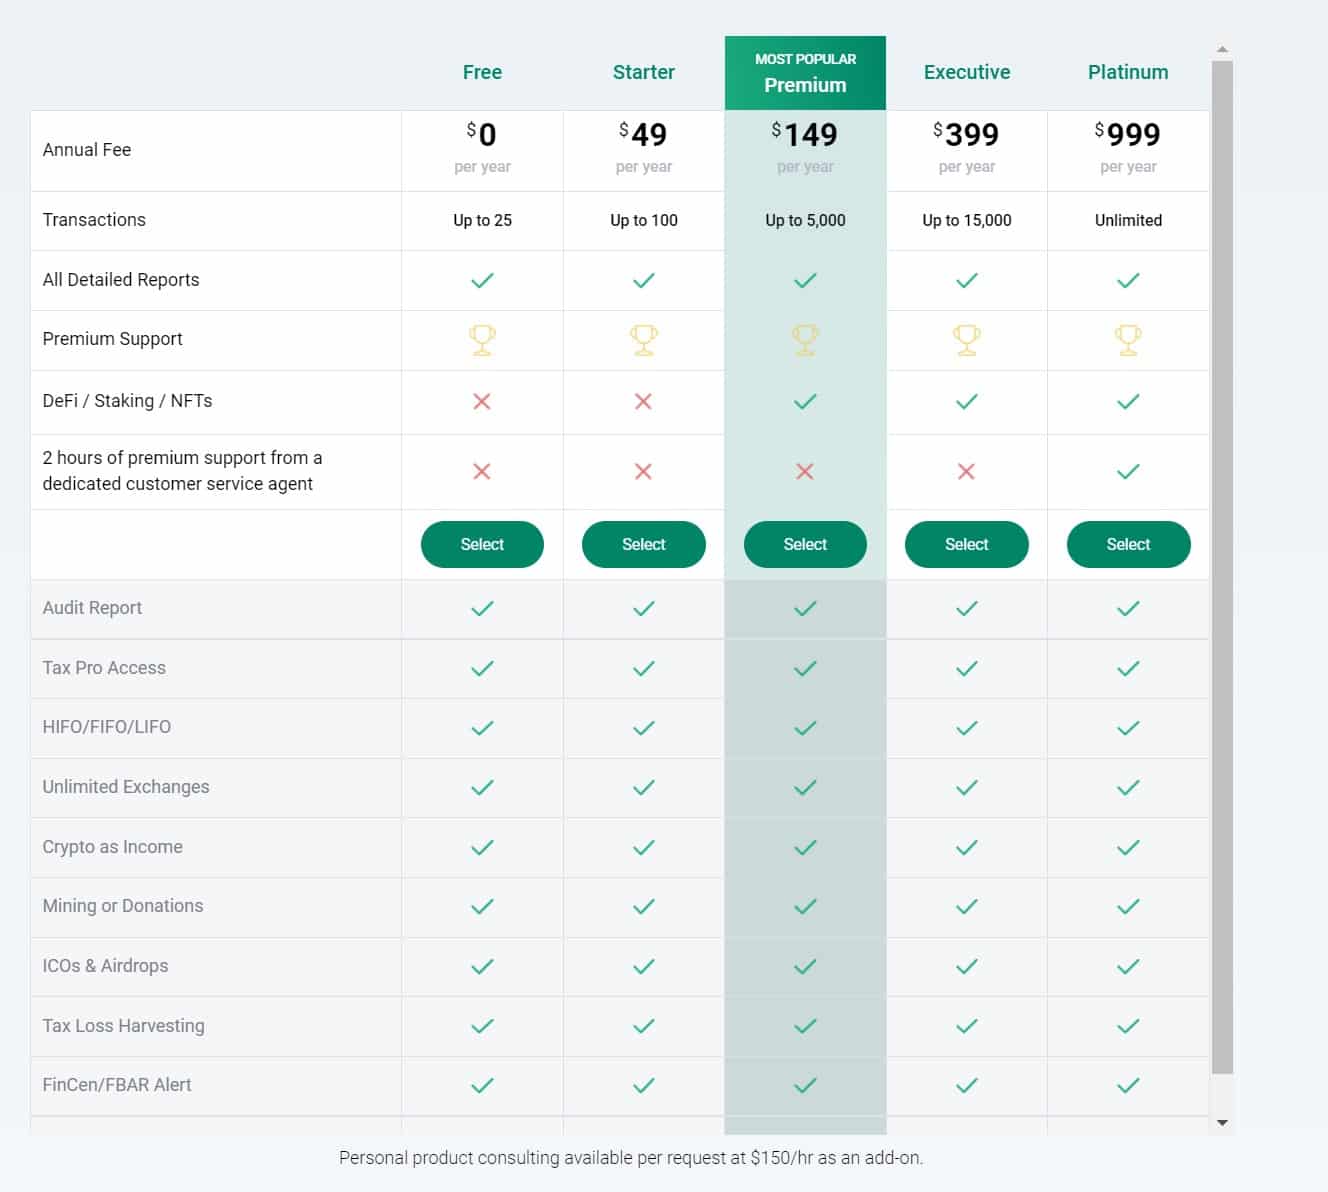Click the 2 hours support checkmark under Platinum
The width and height of the screenshot is (1328, 1192).
point(1128,471)
